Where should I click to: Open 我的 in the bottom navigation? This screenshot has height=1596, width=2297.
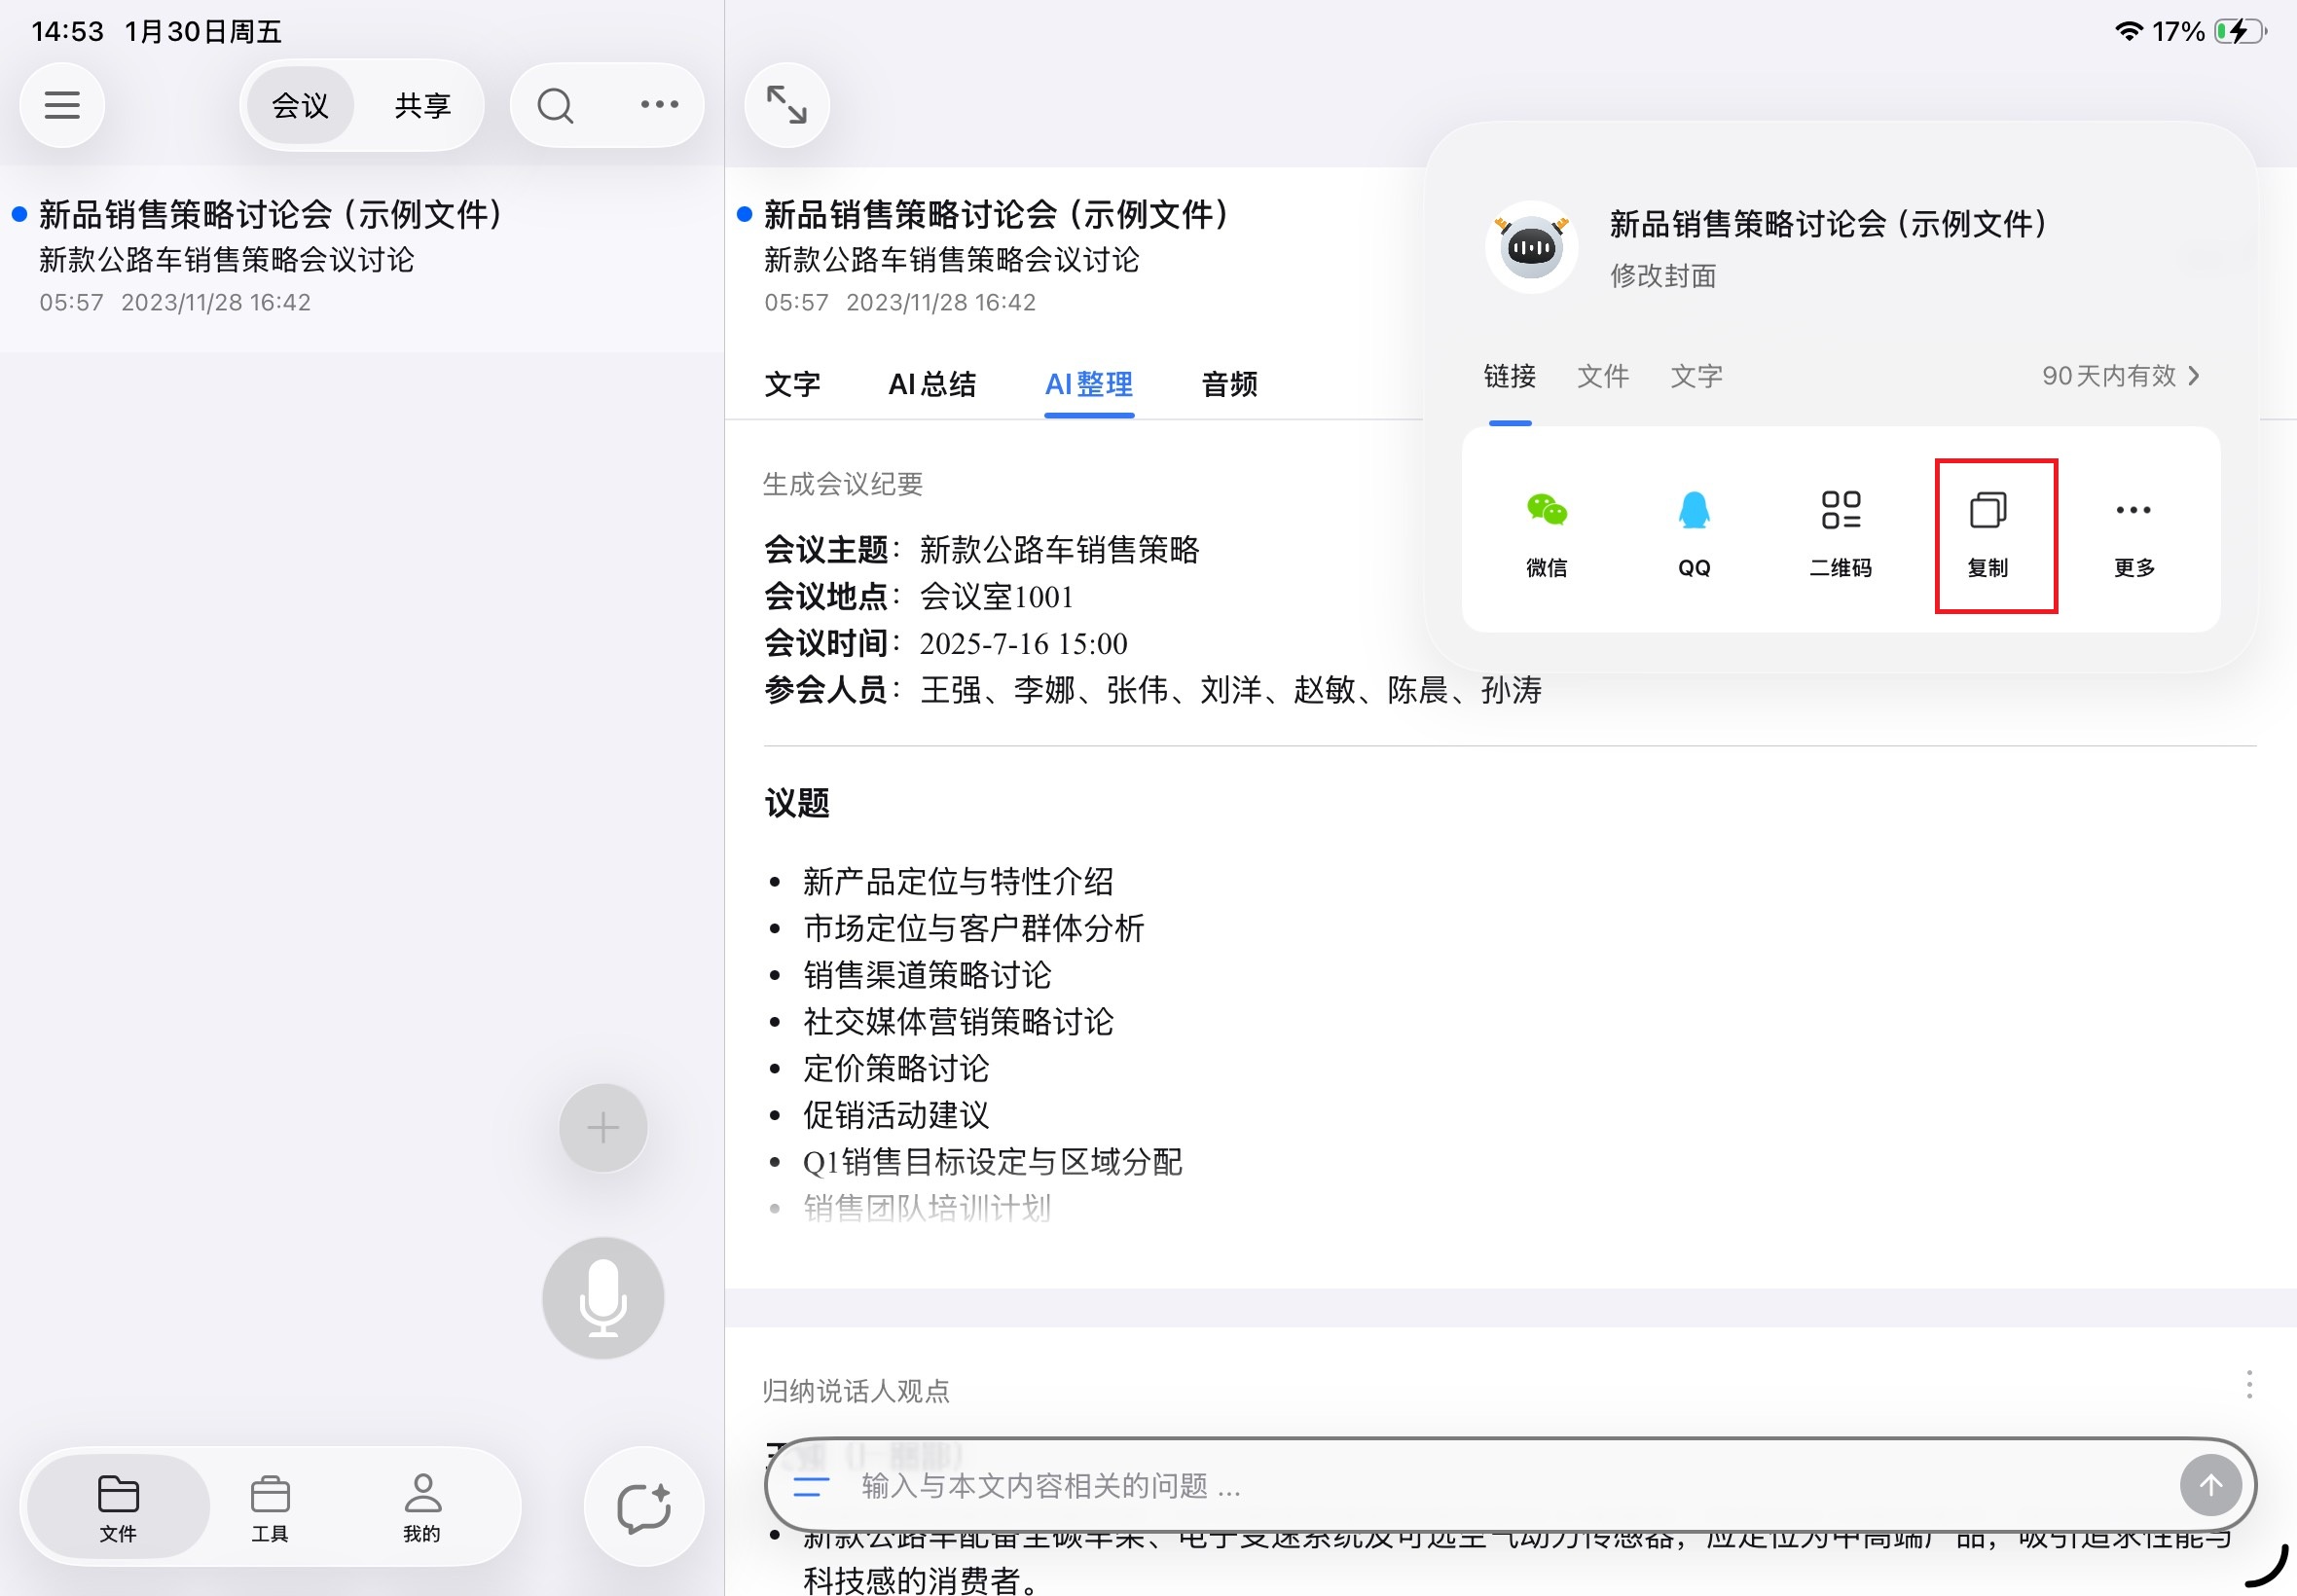click(x=421, y=1505)
